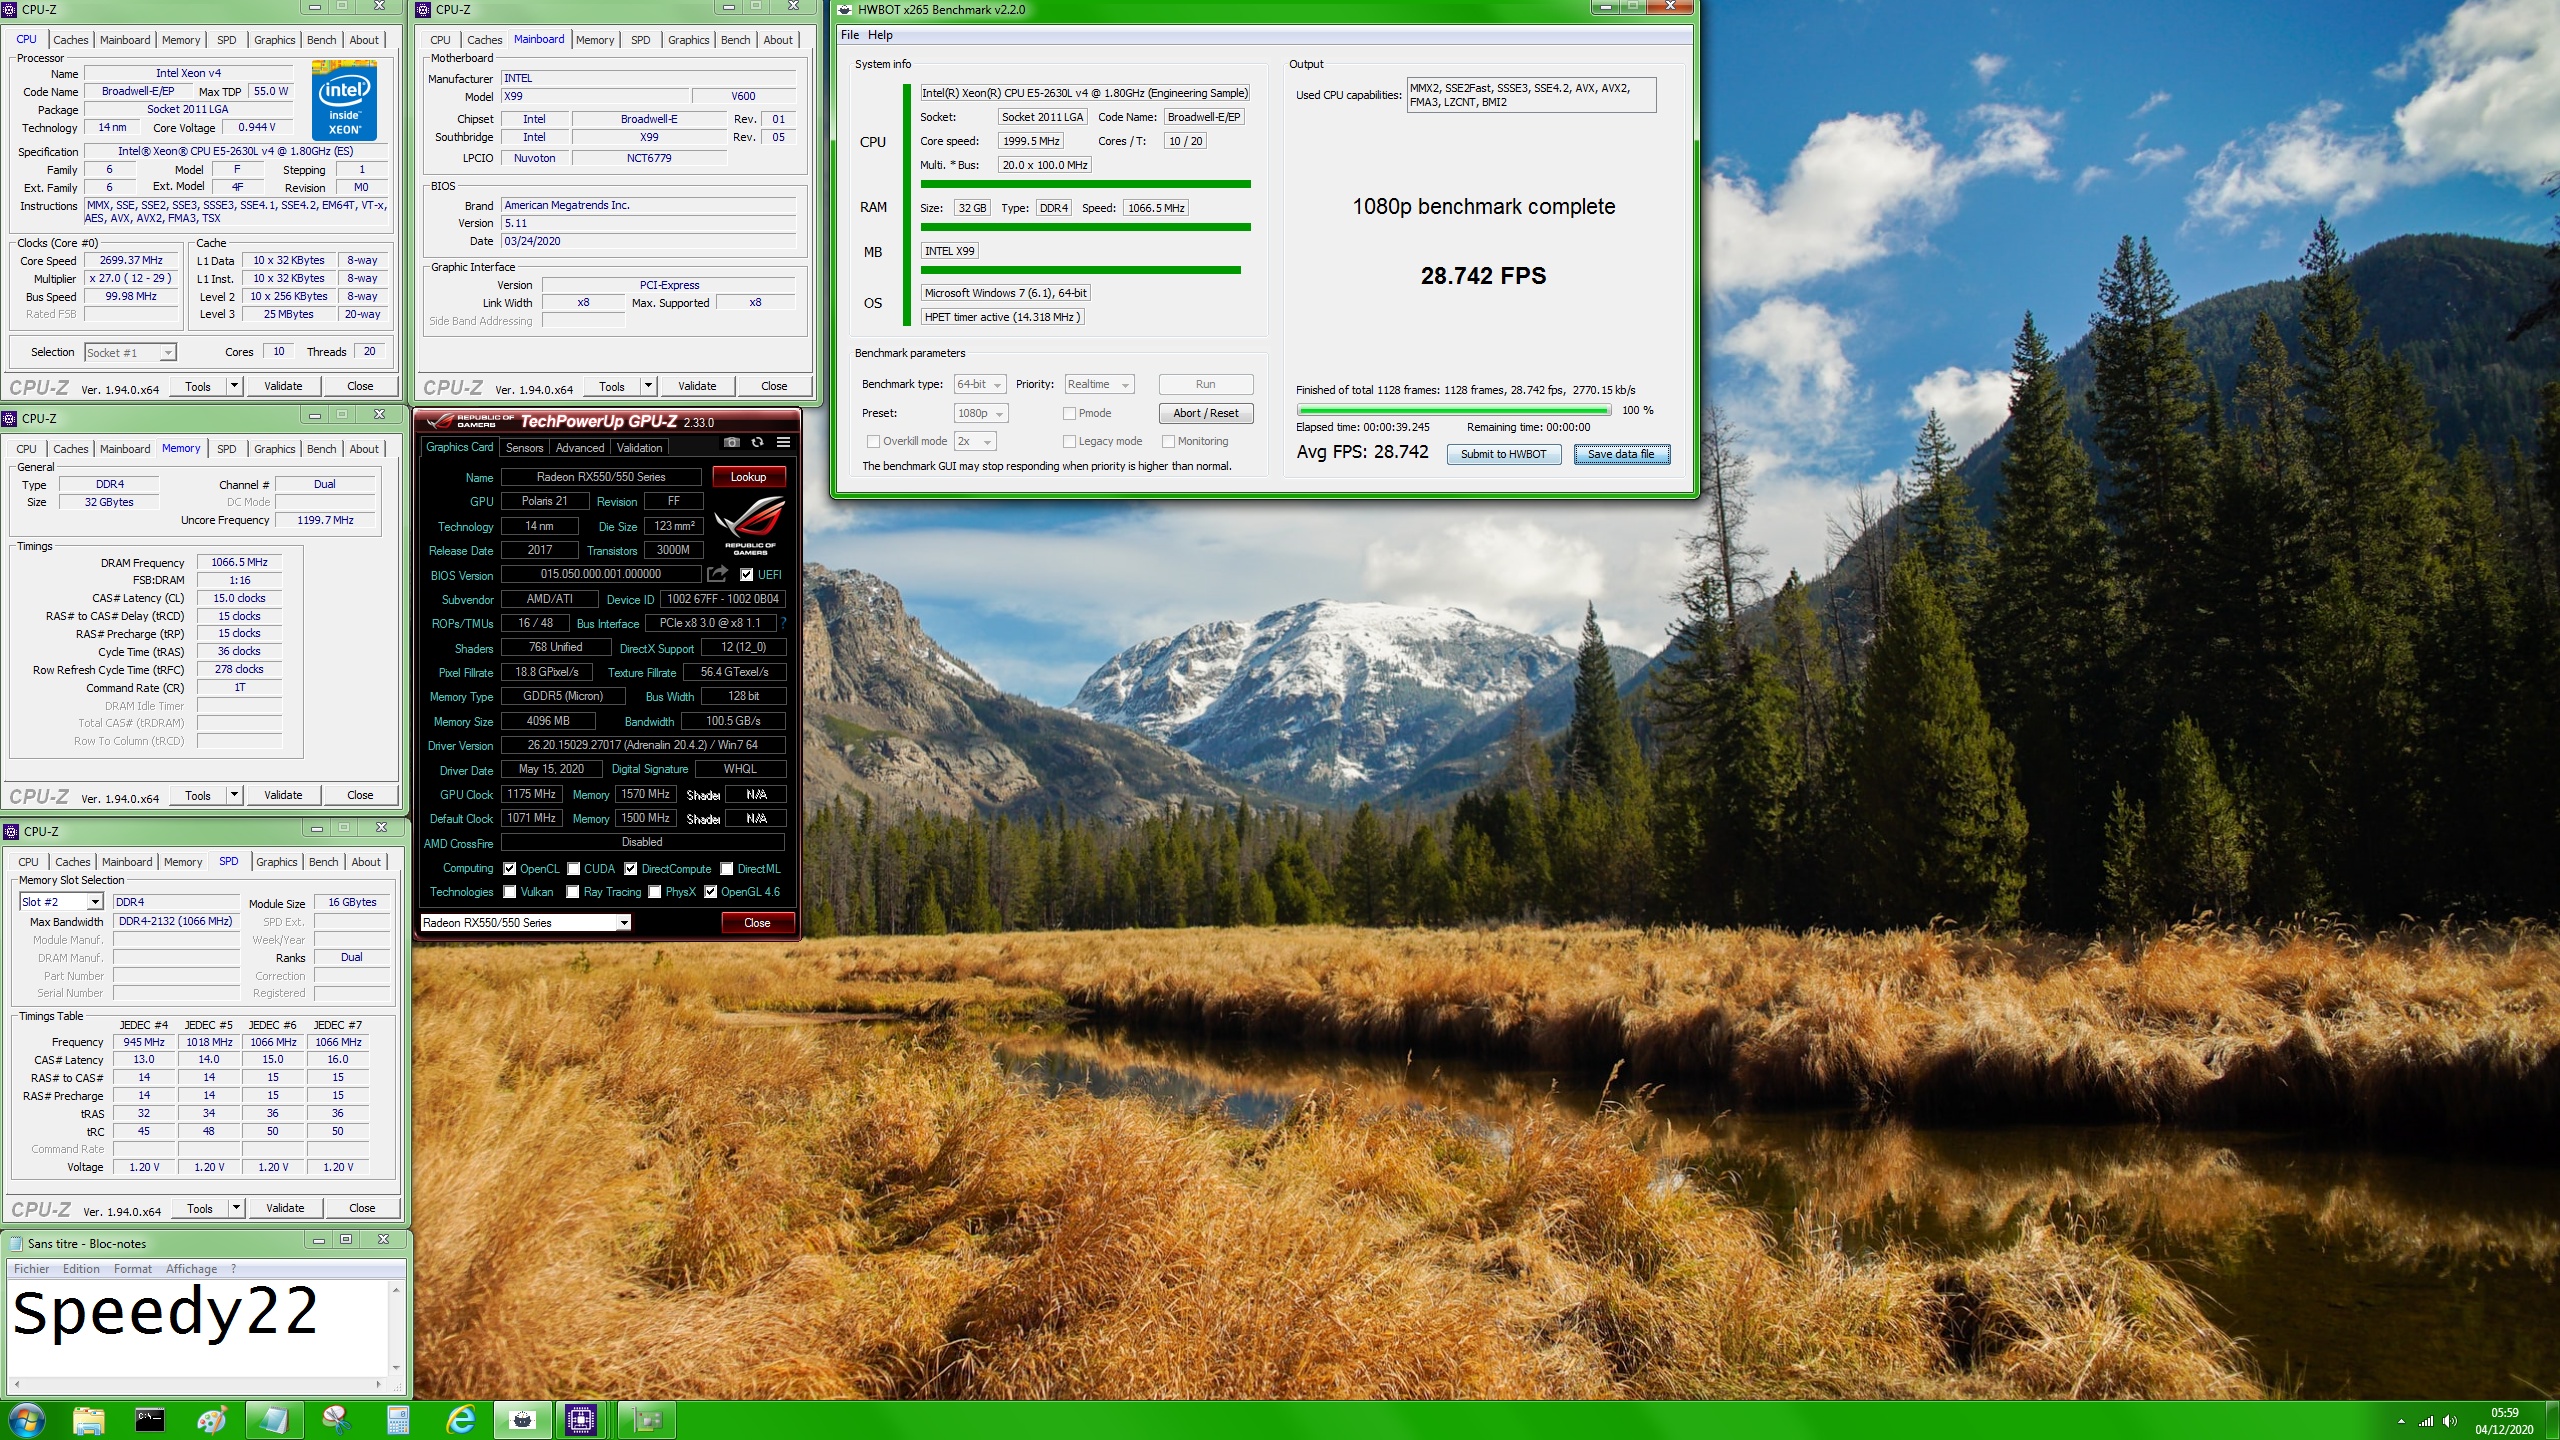Open the Sensors tab in GPU-Z

[x=524, y=448]
